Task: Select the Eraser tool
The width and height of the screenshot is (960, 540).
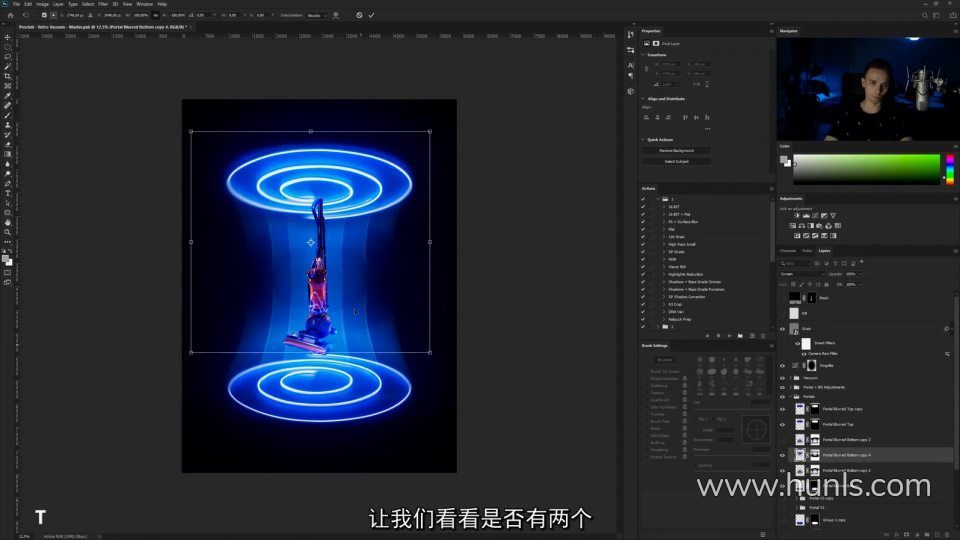Action: click(x=7, y=144)
